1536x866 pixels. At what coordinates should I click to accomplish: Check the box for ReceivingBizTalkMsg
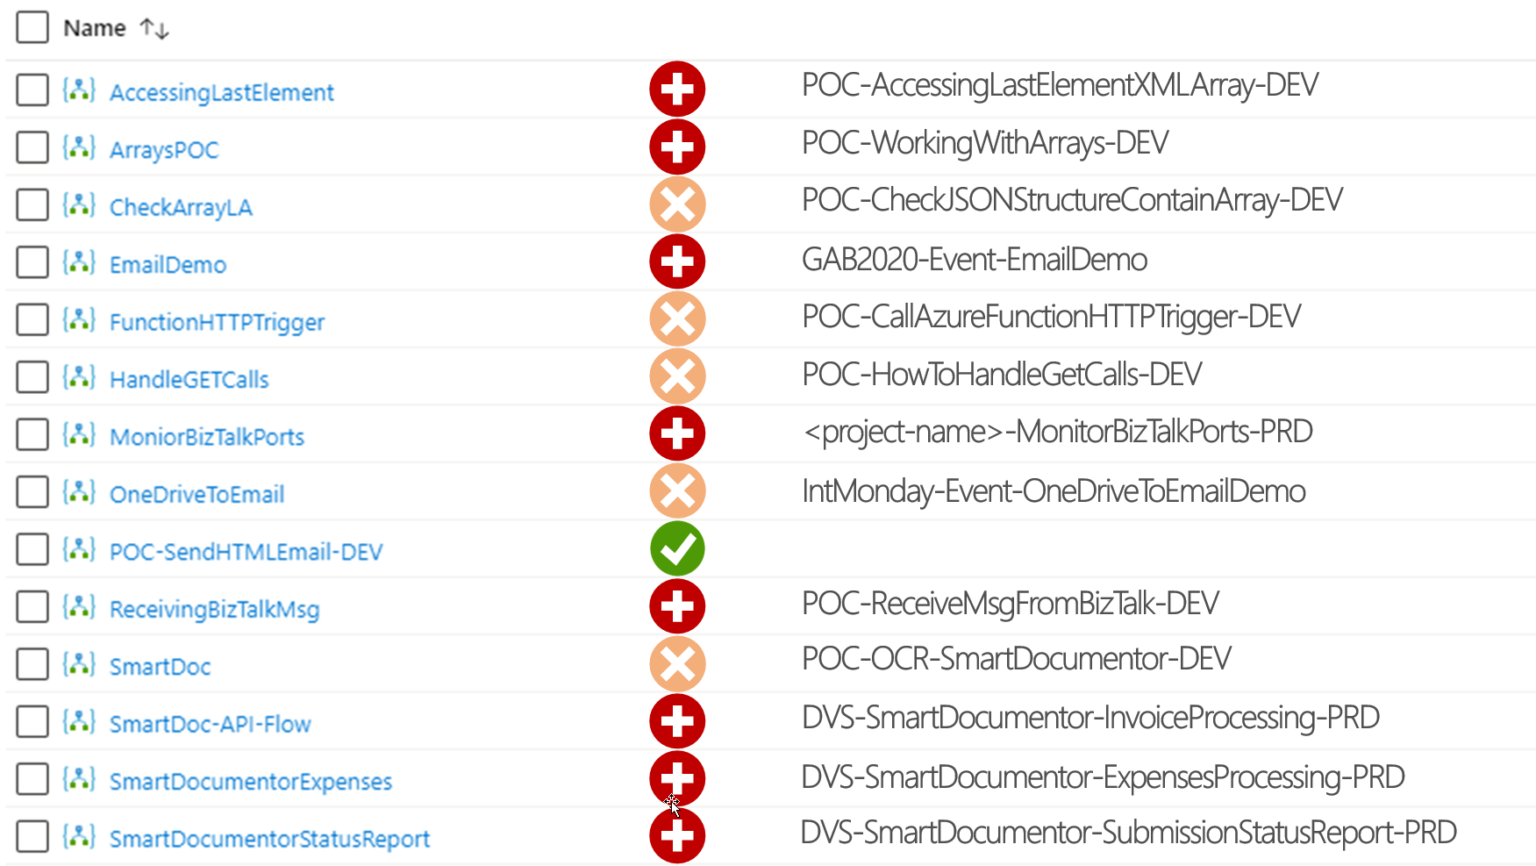click(x=32, y=607)
